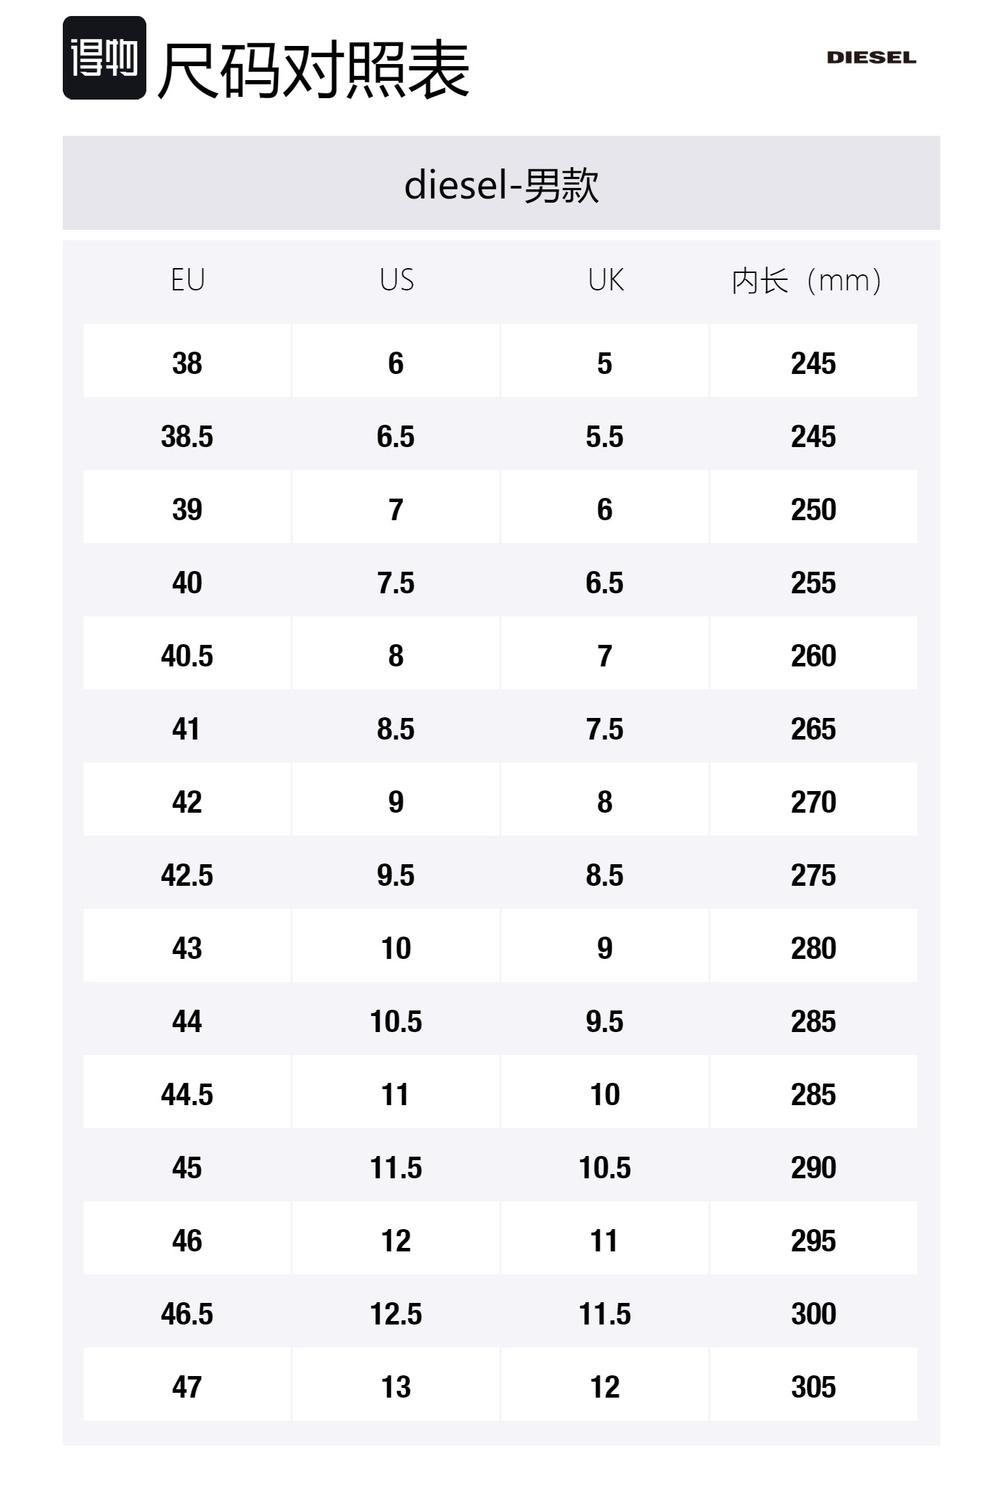Image resolution: width=1003 pixels, height=1500 pixels.
Task: Click the DIESEL brand logo
Action: coord(871,58)
